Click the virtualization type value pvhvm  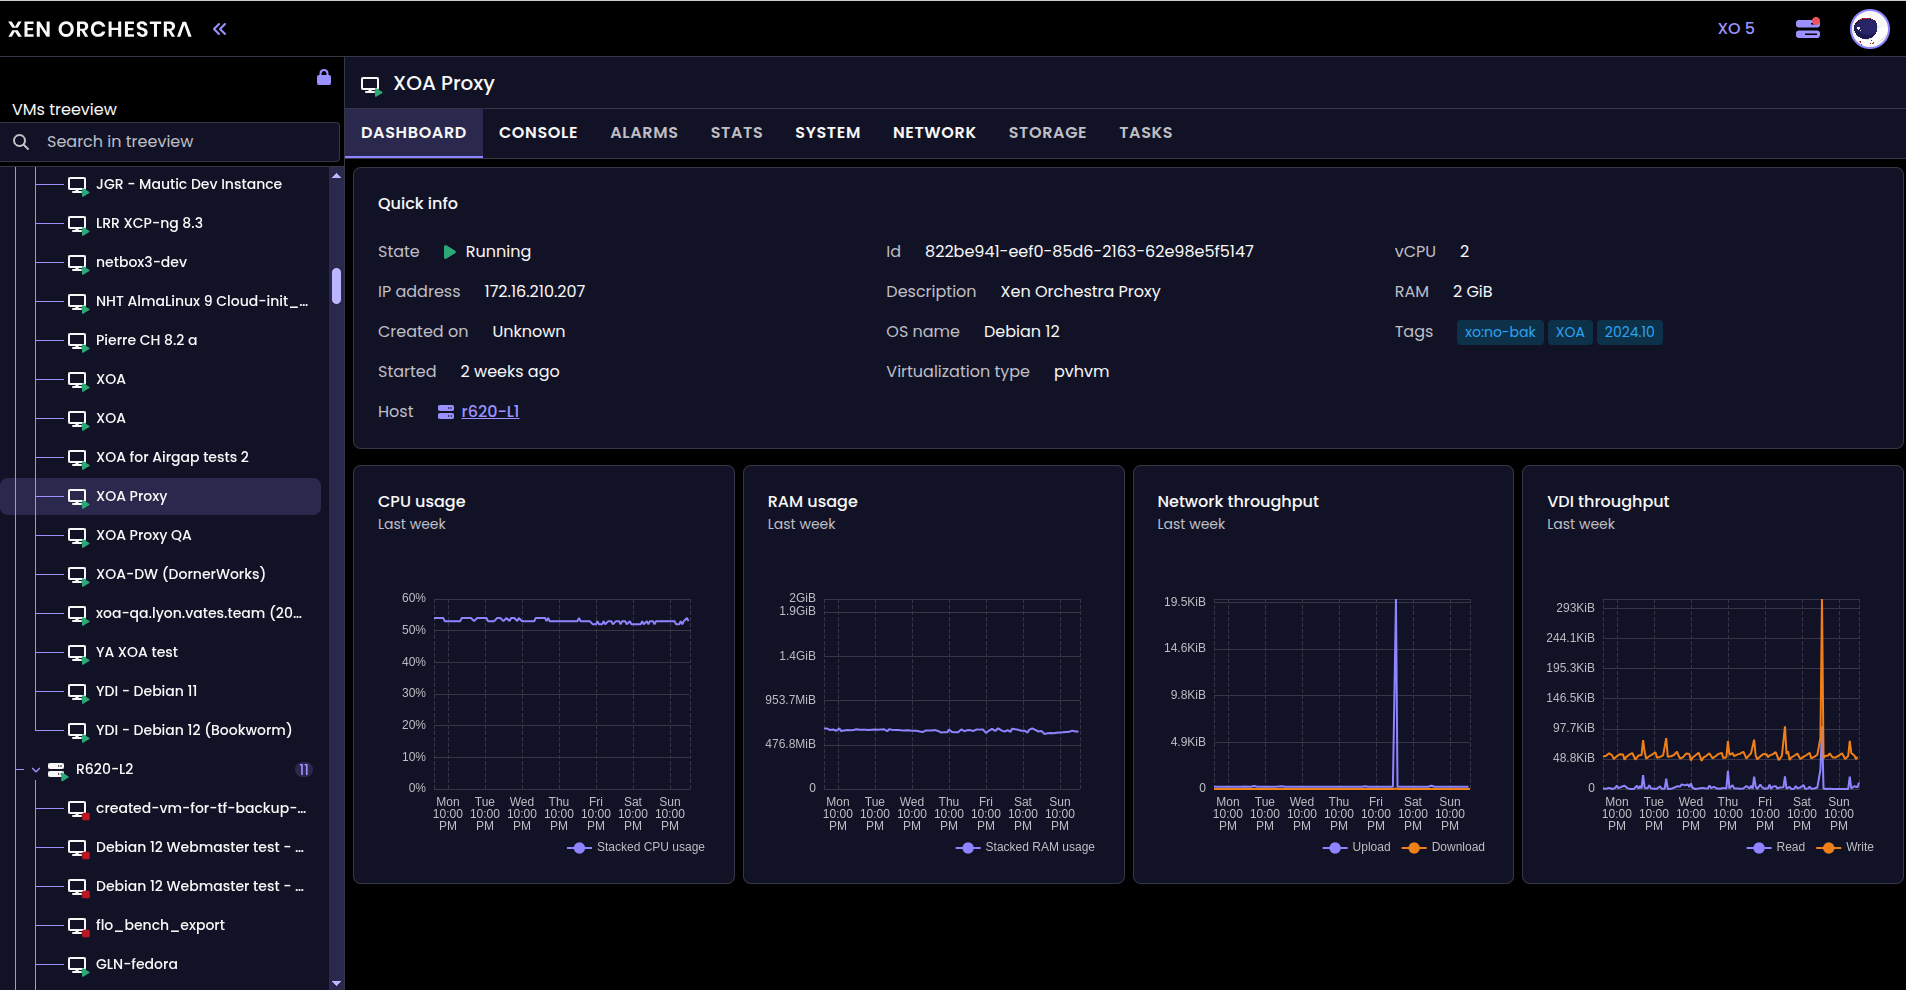click(x=1082, y=372)
